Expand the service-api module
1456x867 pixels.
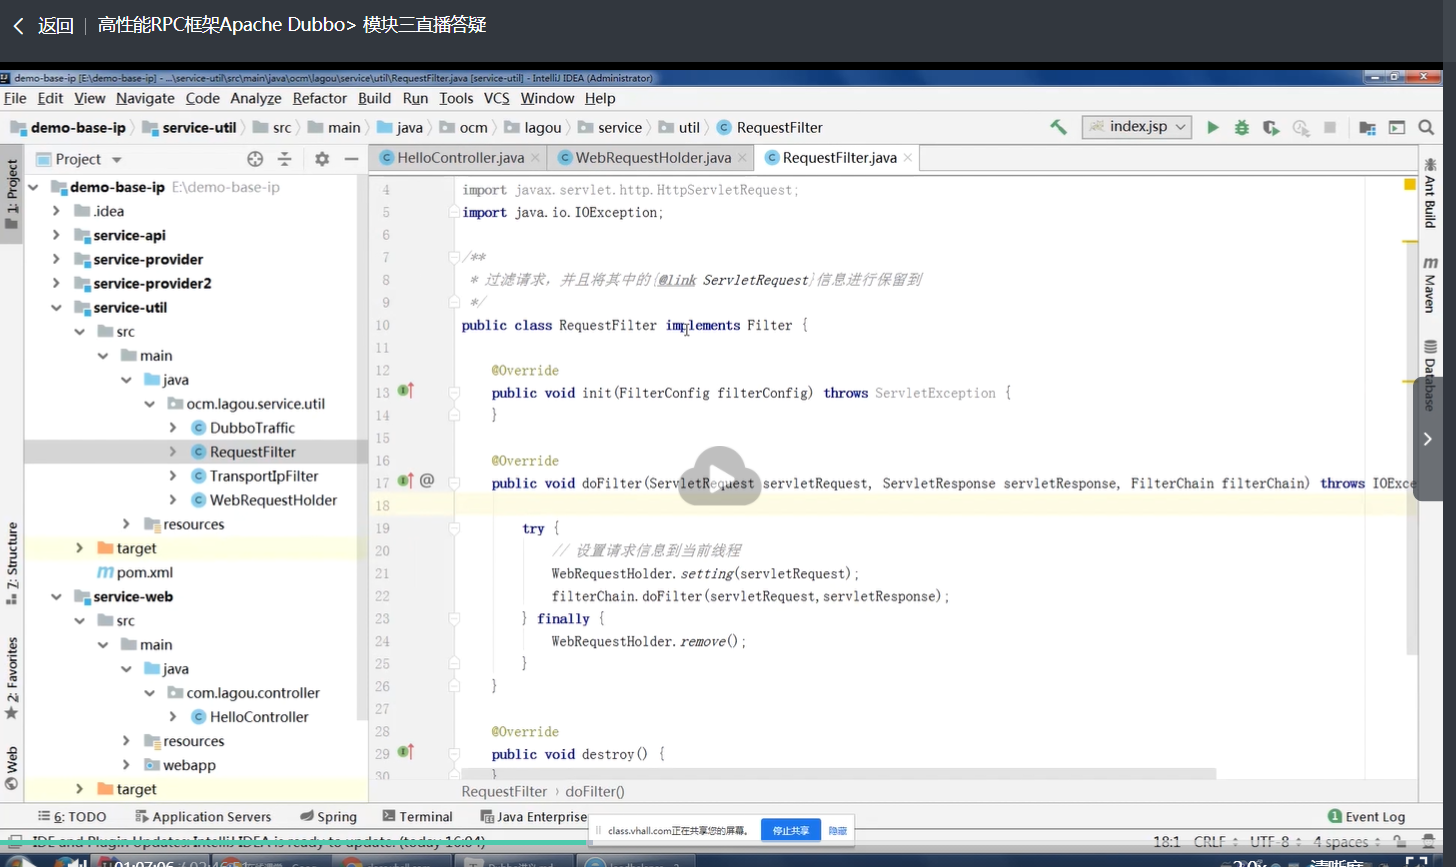56,235
